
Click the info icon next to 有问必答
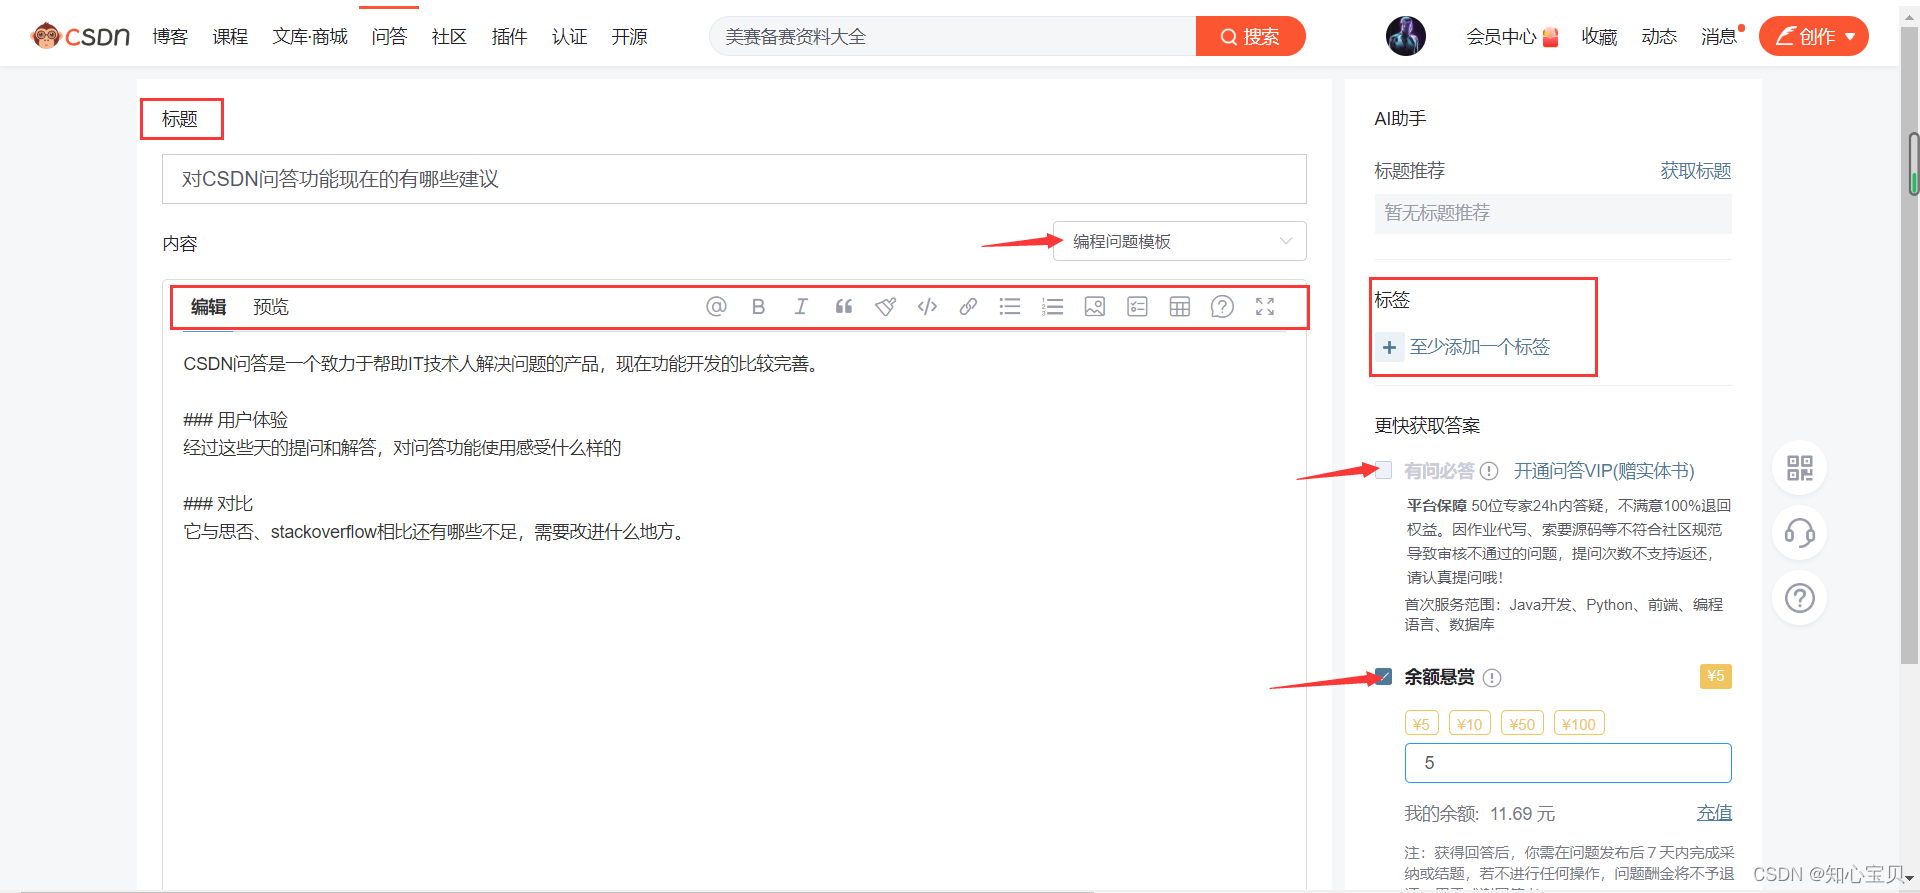(1489, 471)
